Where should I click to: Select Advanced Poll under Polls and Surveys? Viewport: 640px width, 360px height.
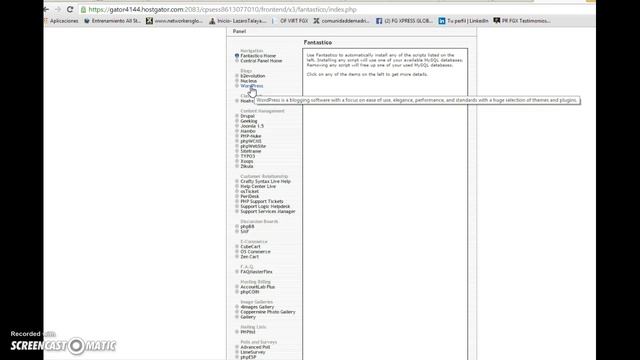click(x=255, y=347)
